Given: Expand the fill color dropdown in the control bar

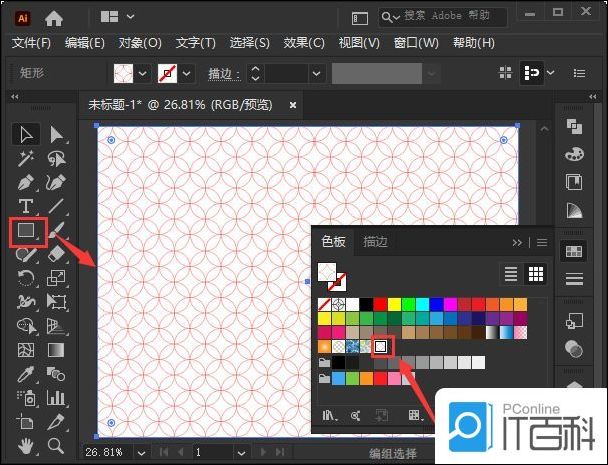Looking at the screenshot, I should [x=142, y=73].
